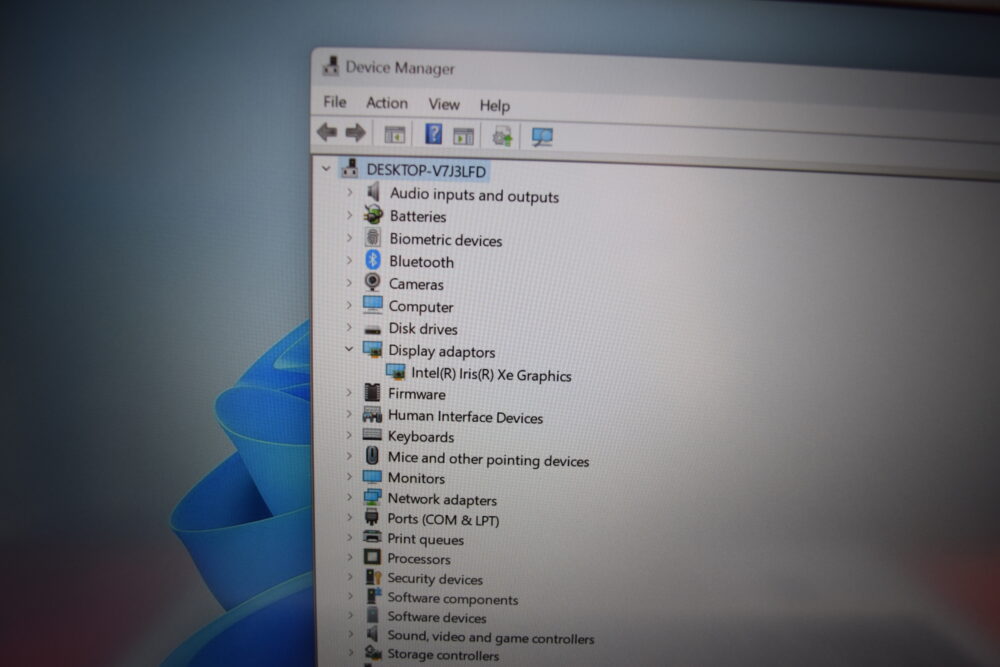Click the Audio inputs speaker icon
Screen dimensions: 1000x667
coord(373,191)
